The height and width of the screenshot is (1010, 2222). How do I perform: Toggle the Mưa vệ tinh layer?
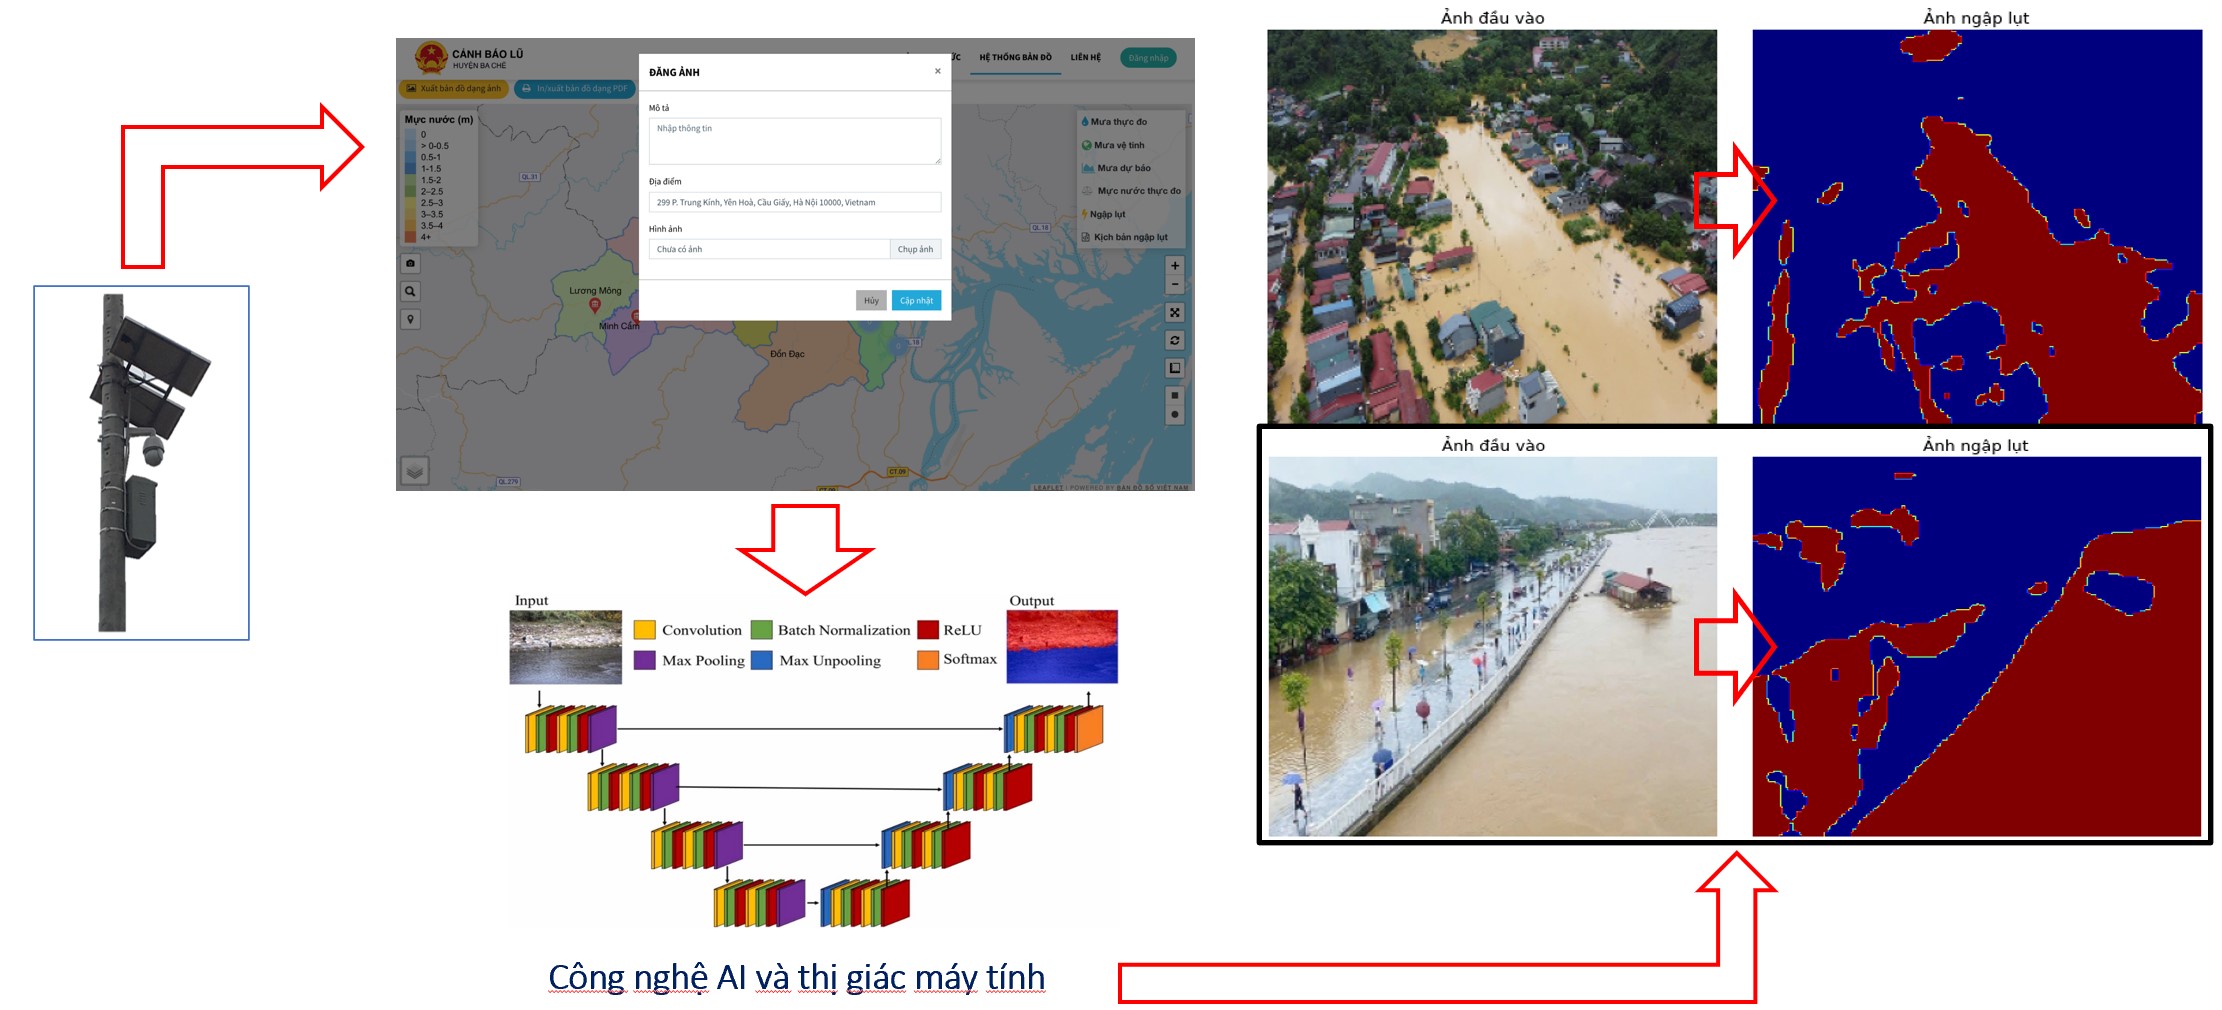pos(1113,145)
